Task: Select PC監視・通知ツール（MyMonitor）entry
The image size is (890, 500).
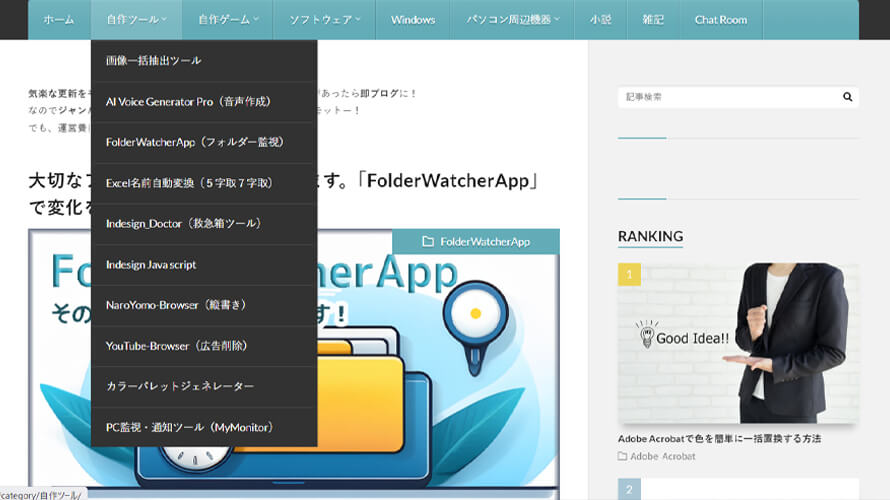Action: pos(189,427)
